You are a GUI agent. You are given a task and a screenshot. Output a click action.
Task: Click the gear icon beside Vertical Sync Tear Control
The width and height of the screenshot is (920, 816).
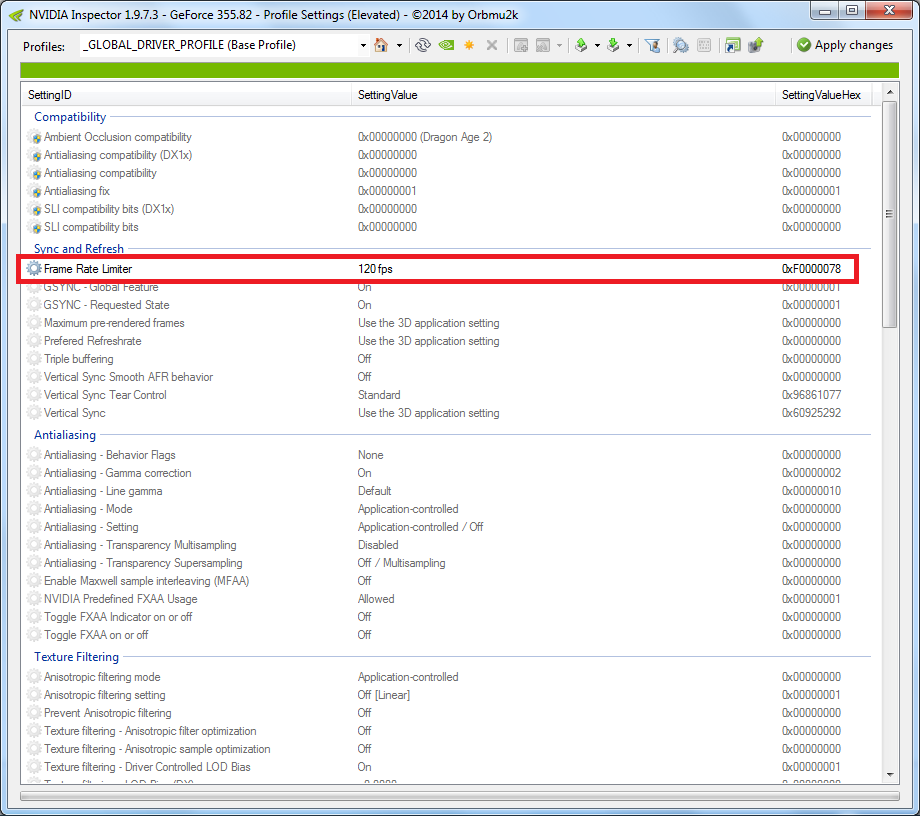[x=35, y=395]
